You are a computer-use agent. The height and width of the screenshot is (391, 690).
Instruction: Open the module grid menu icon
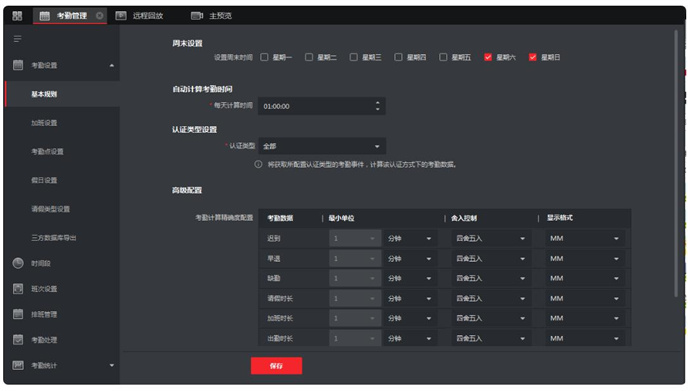coord(17,16)
